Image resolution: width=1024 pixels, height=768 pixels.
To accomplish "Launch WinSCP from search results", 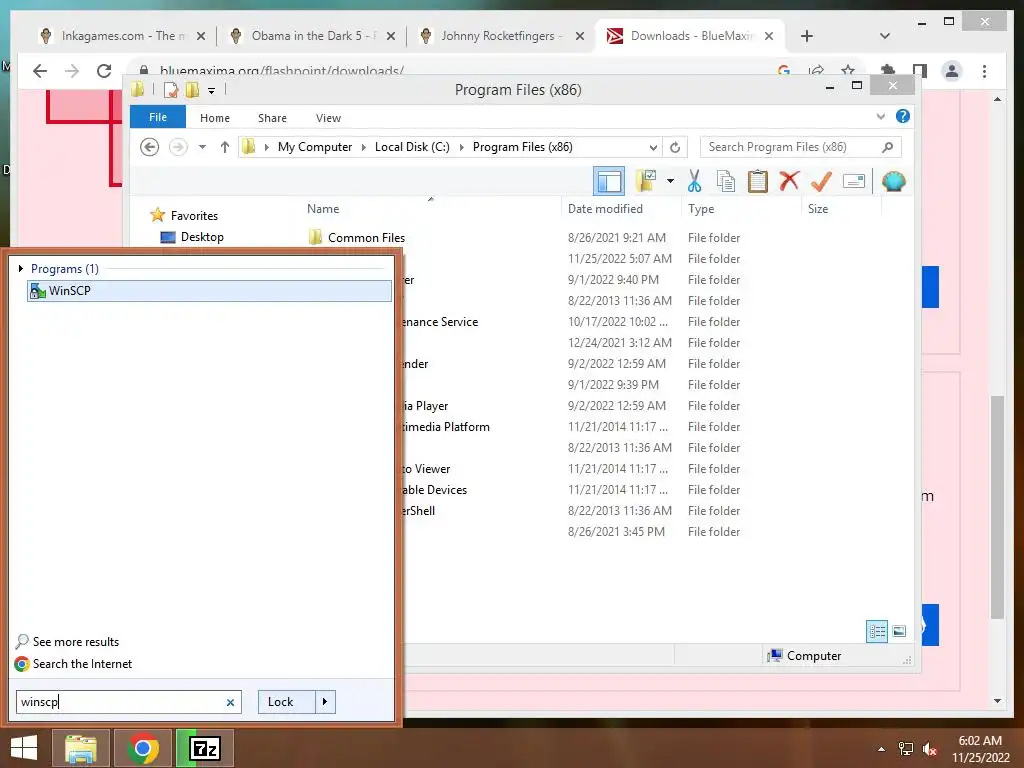I will pos(209,291).
